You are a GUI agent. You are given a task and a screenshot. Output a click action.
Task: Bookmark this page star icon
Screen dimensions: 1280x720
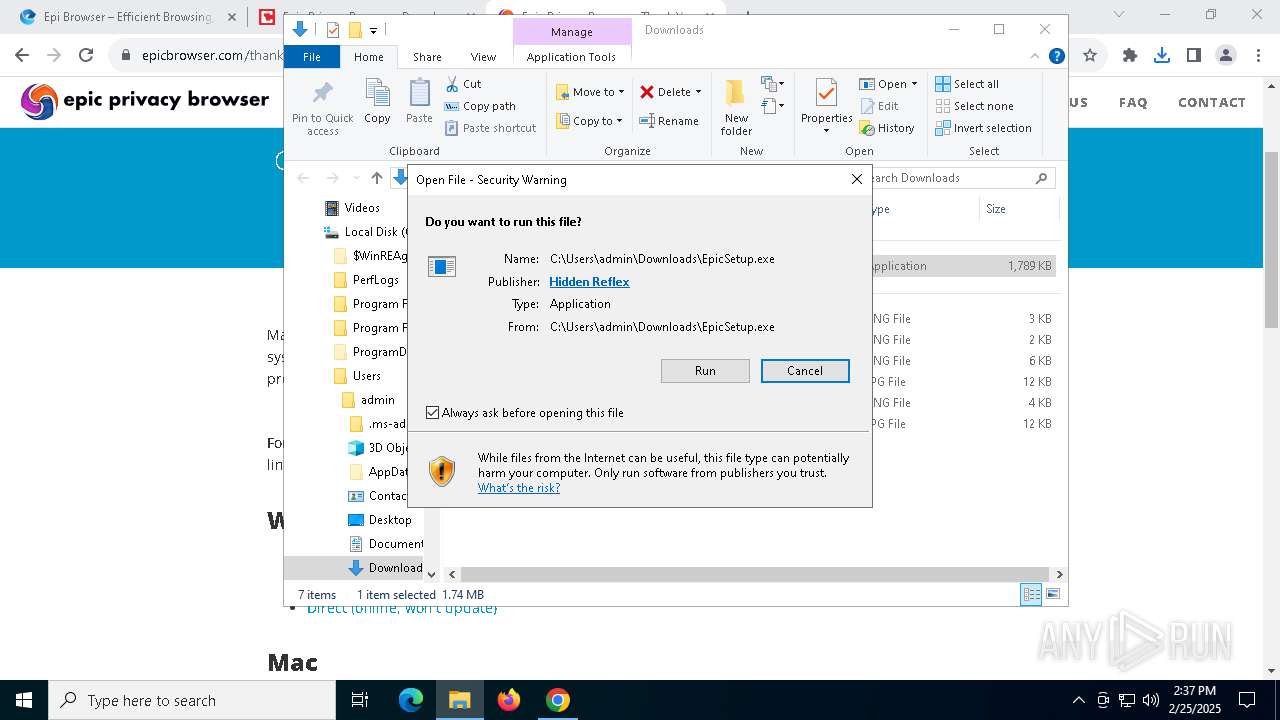[x=1090, y=56]
